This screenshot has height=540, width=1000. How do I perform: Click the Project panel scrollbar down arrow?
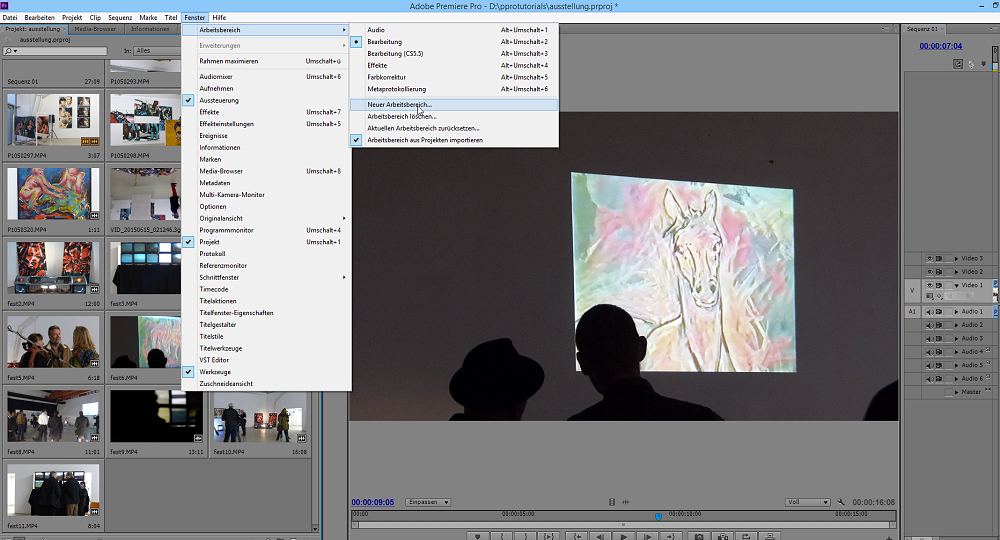[x=315, y=528]
